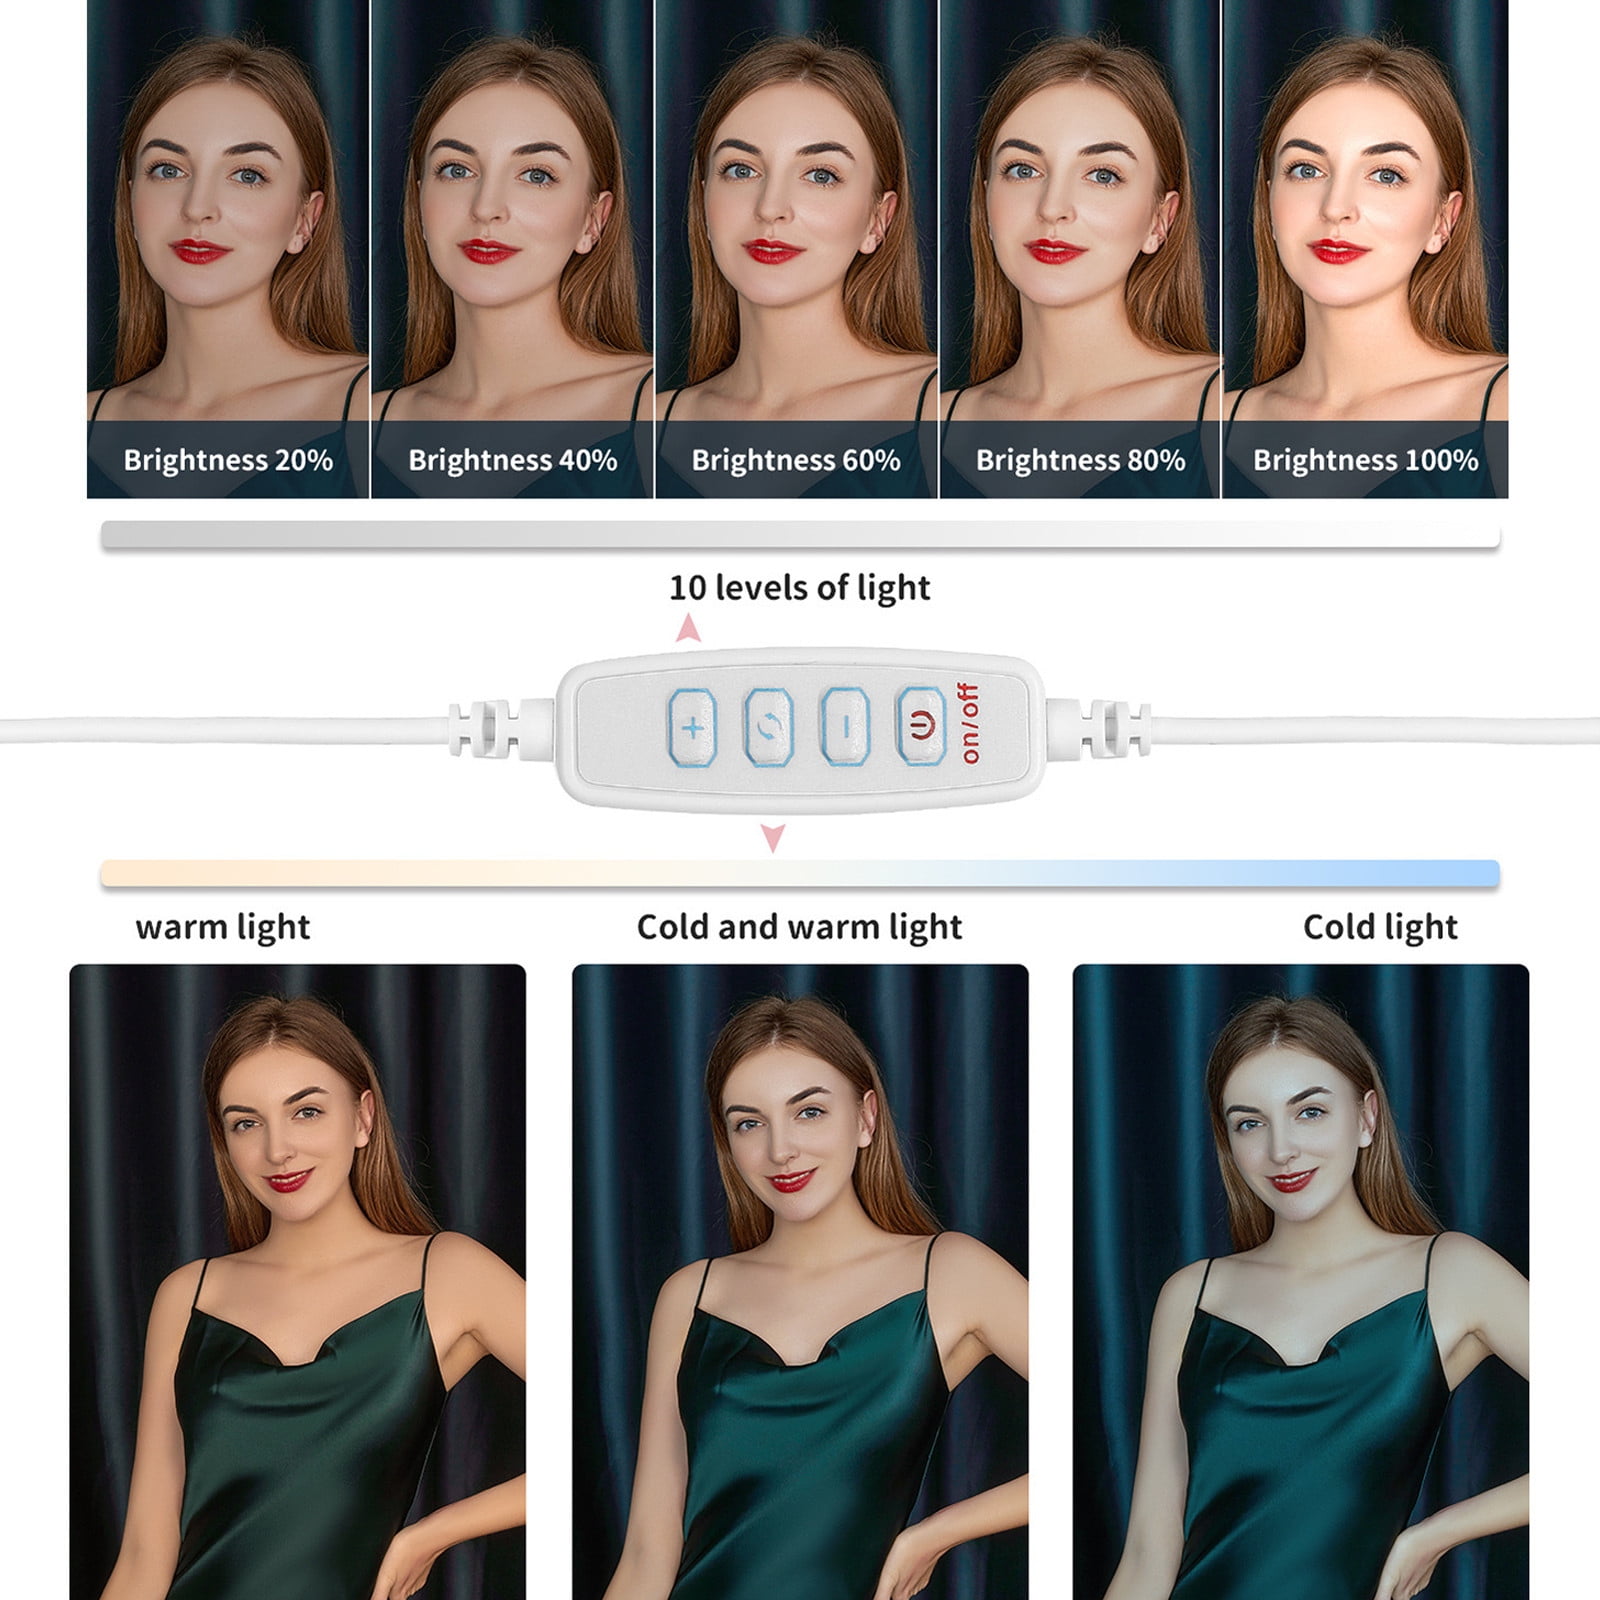Click the plus button on the remote
The width and height of the screenshot is (1600, 1600).
coord(692,727)
